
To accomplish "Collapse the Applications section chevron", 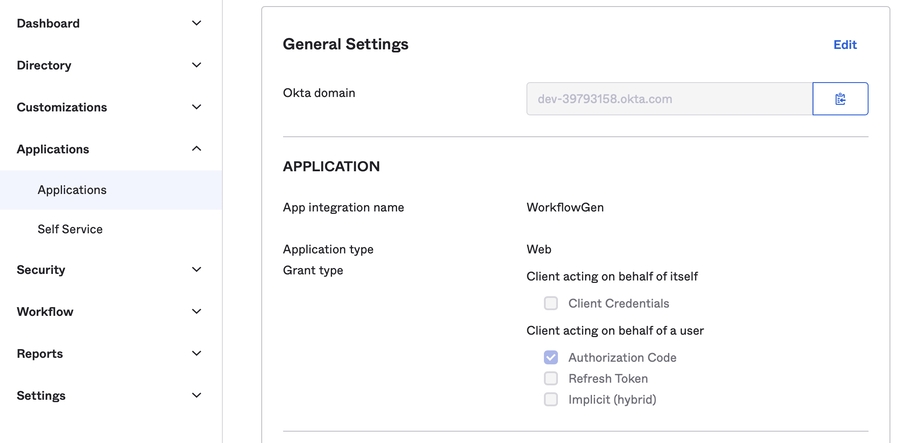I will [196, 149].
